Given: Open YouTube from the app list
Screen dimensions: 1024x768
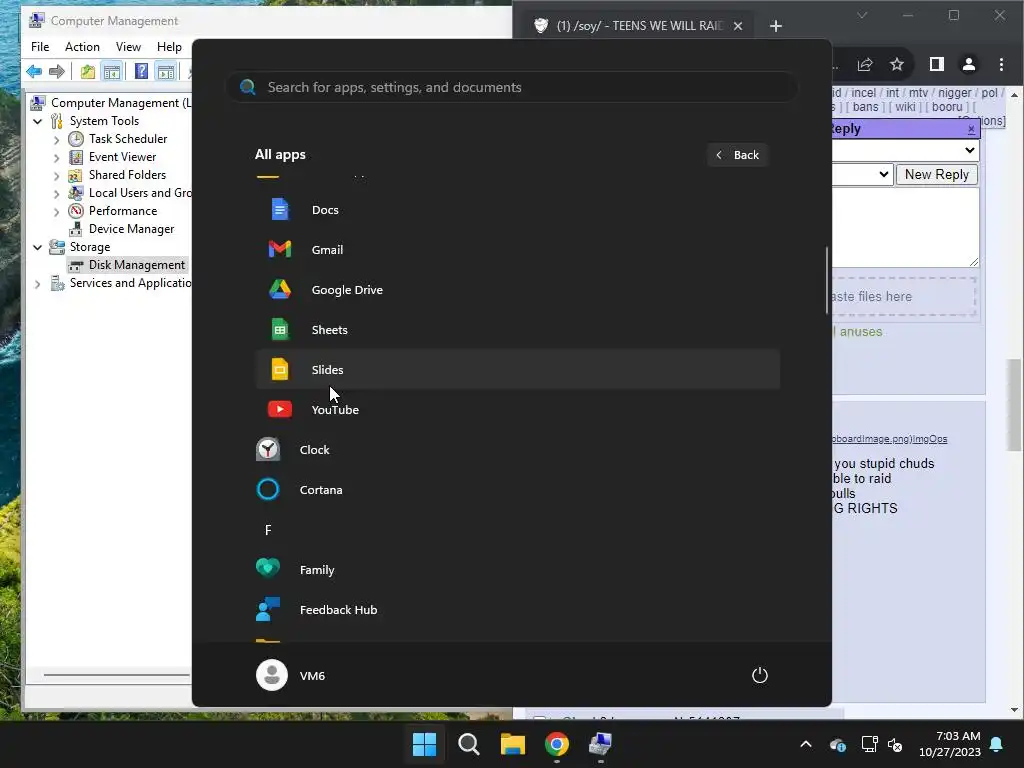Looking at the screenshot, I should click(518, 409).
